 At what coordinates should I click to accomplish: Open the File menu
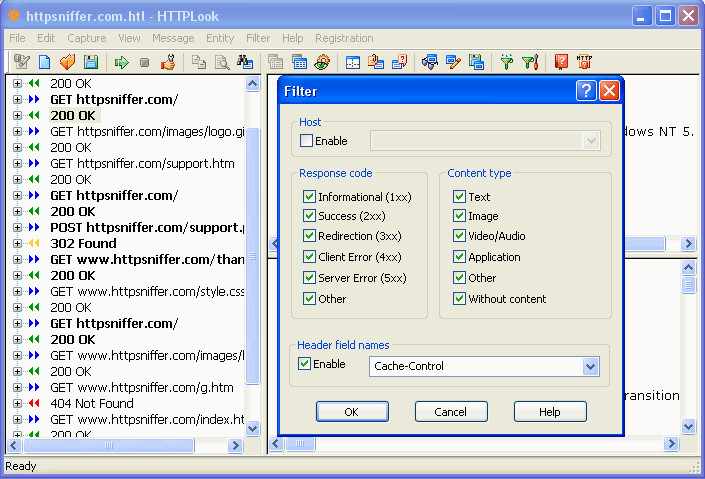[x=18, y=38]
